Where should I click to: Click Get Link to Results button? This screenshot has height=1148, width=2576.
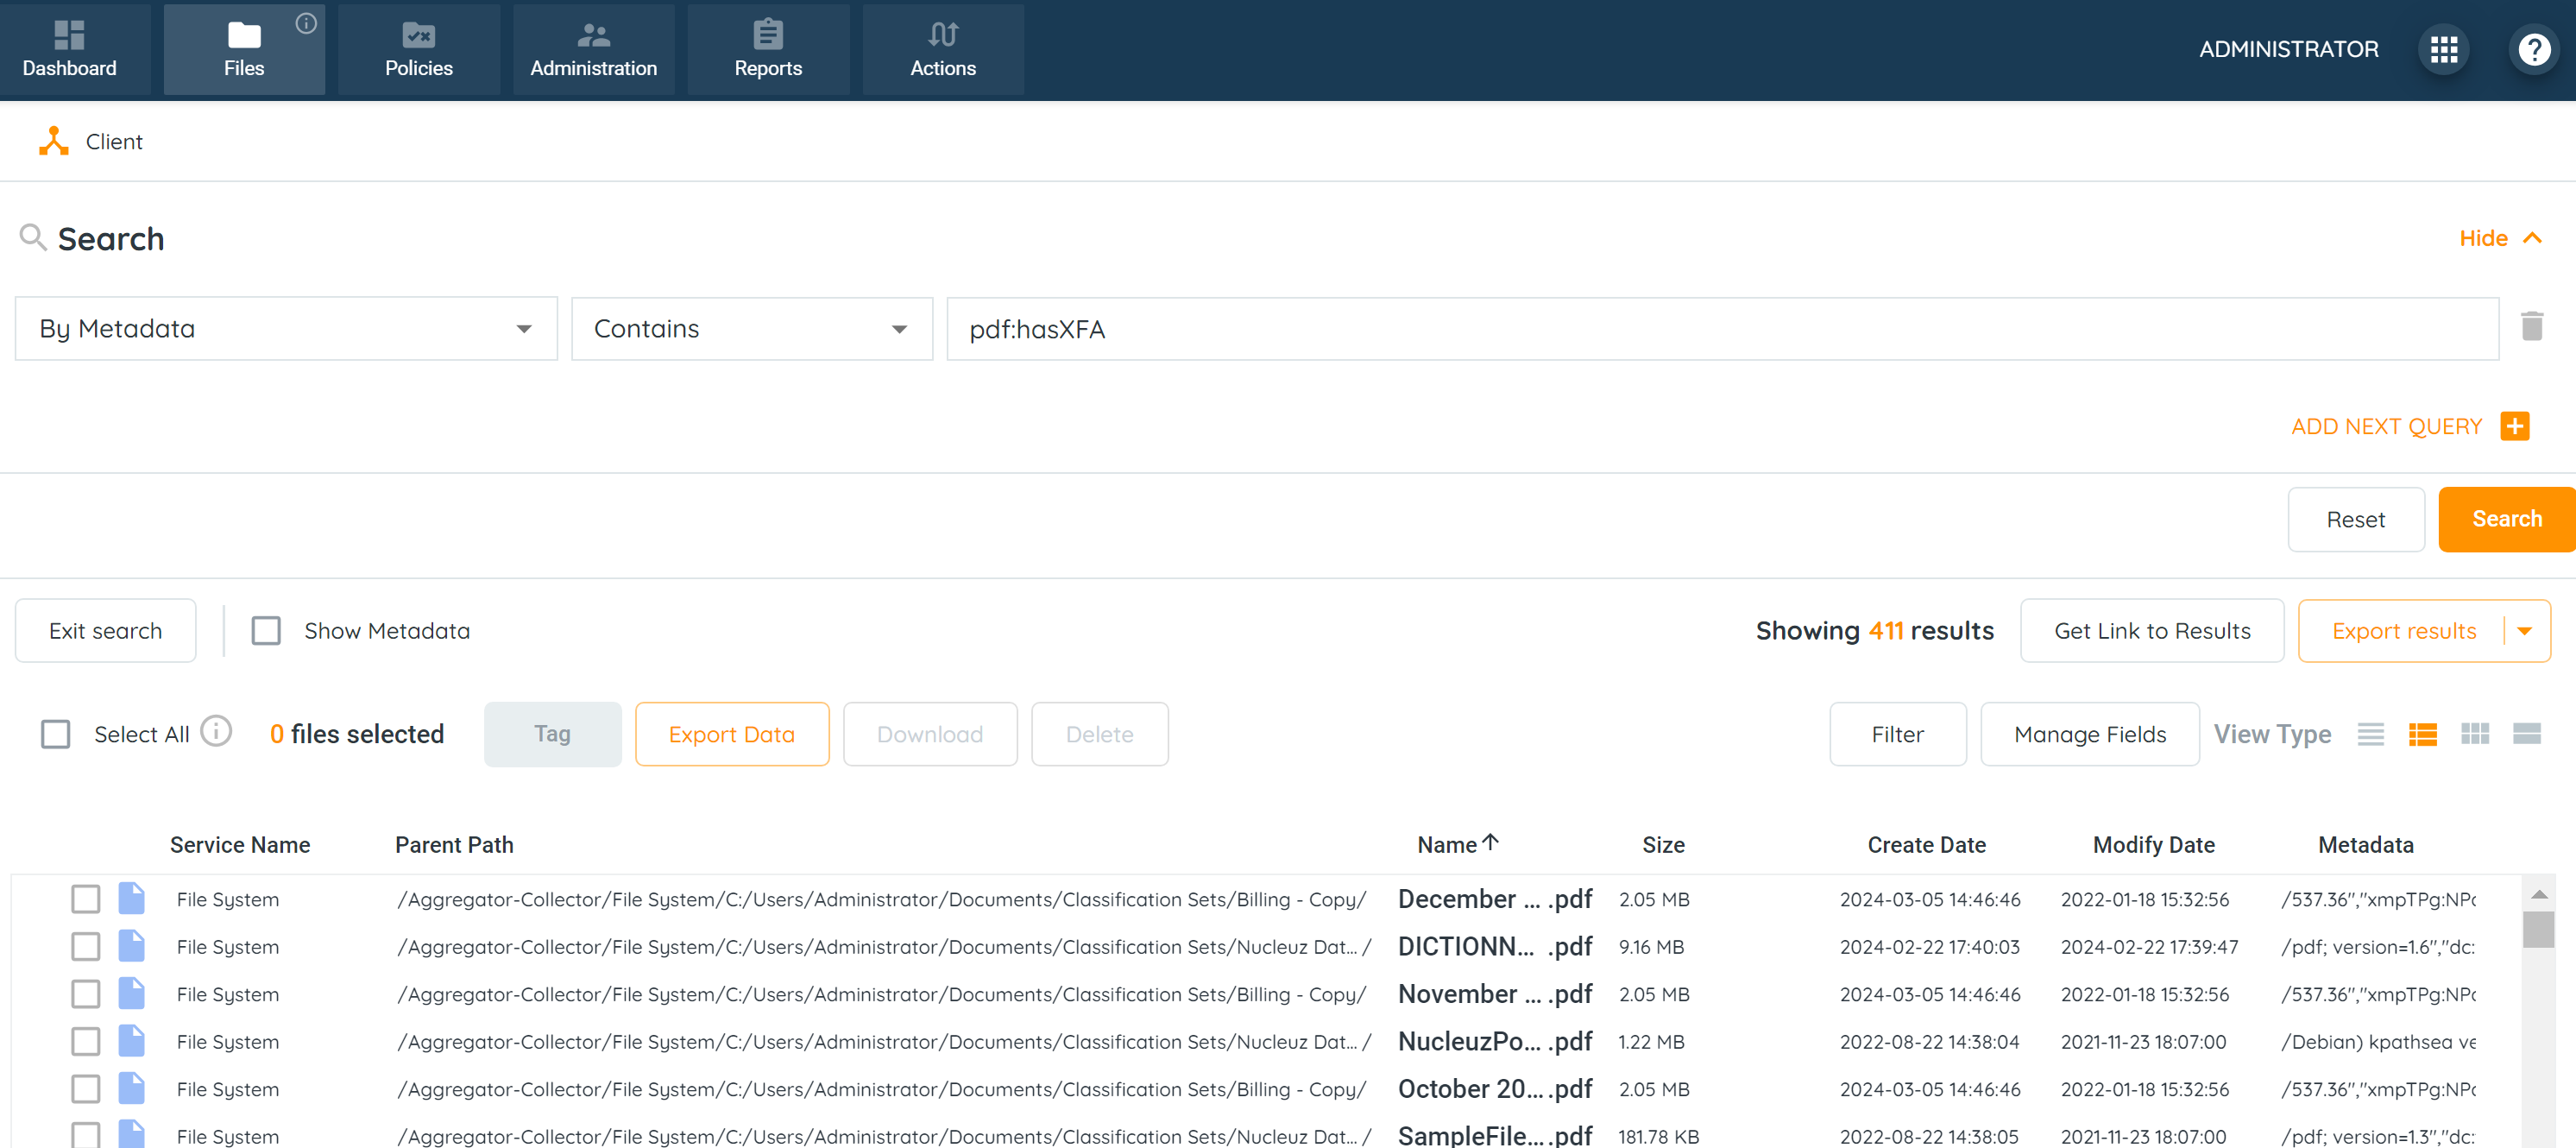2151,631
